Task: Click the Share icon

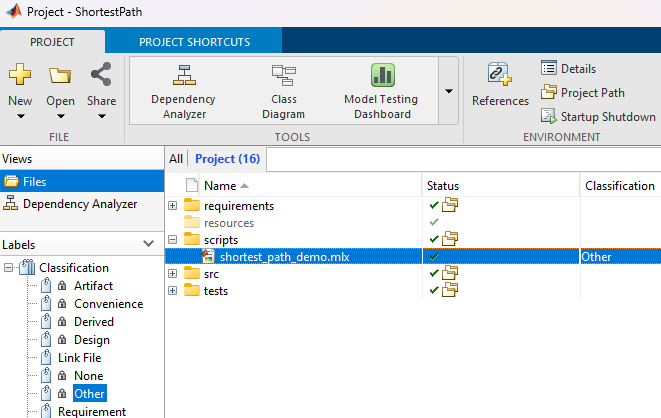Action: tap(101, 75)
